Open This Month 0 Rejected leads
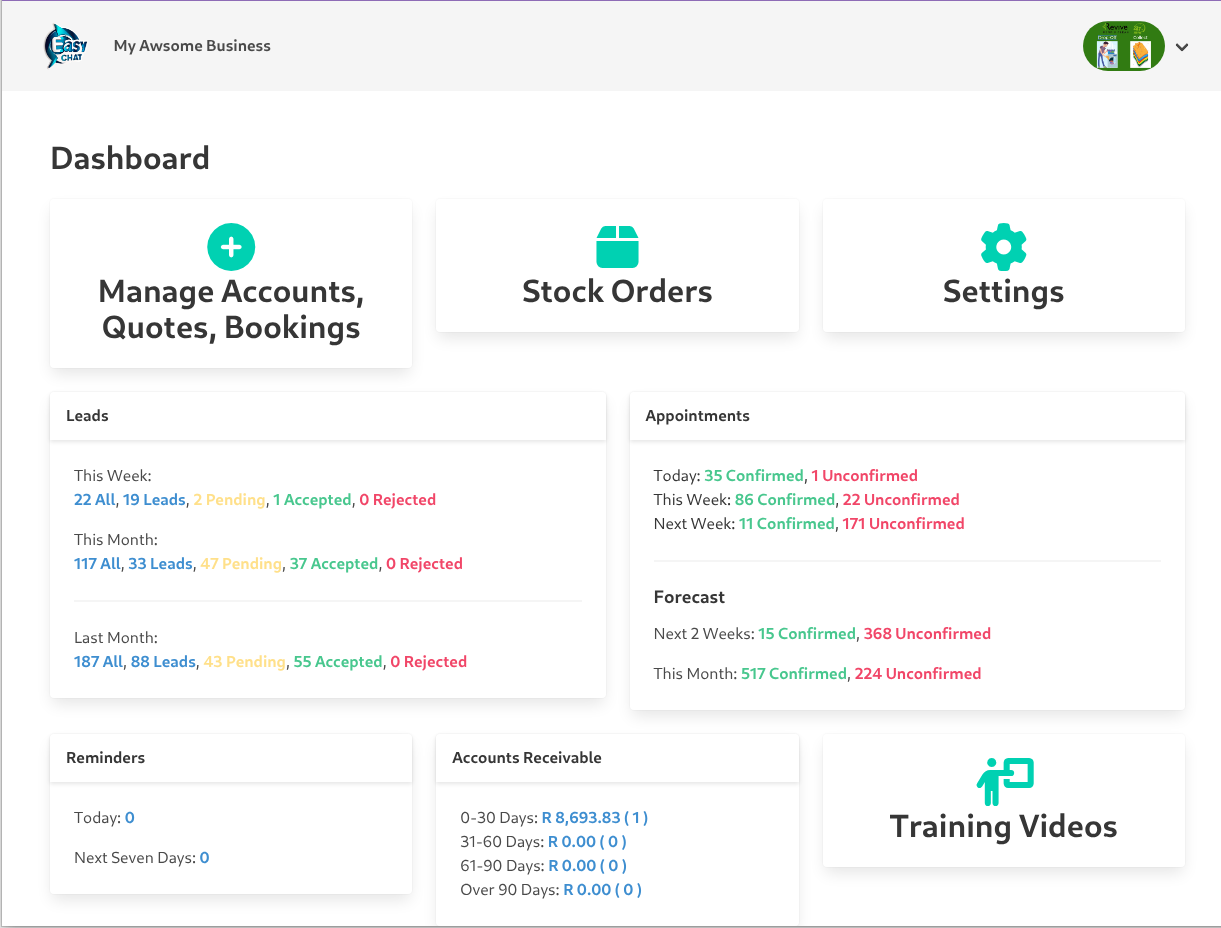Image resolution: width=1221 pixels, height=928 pixels. [x=424, y=564]
